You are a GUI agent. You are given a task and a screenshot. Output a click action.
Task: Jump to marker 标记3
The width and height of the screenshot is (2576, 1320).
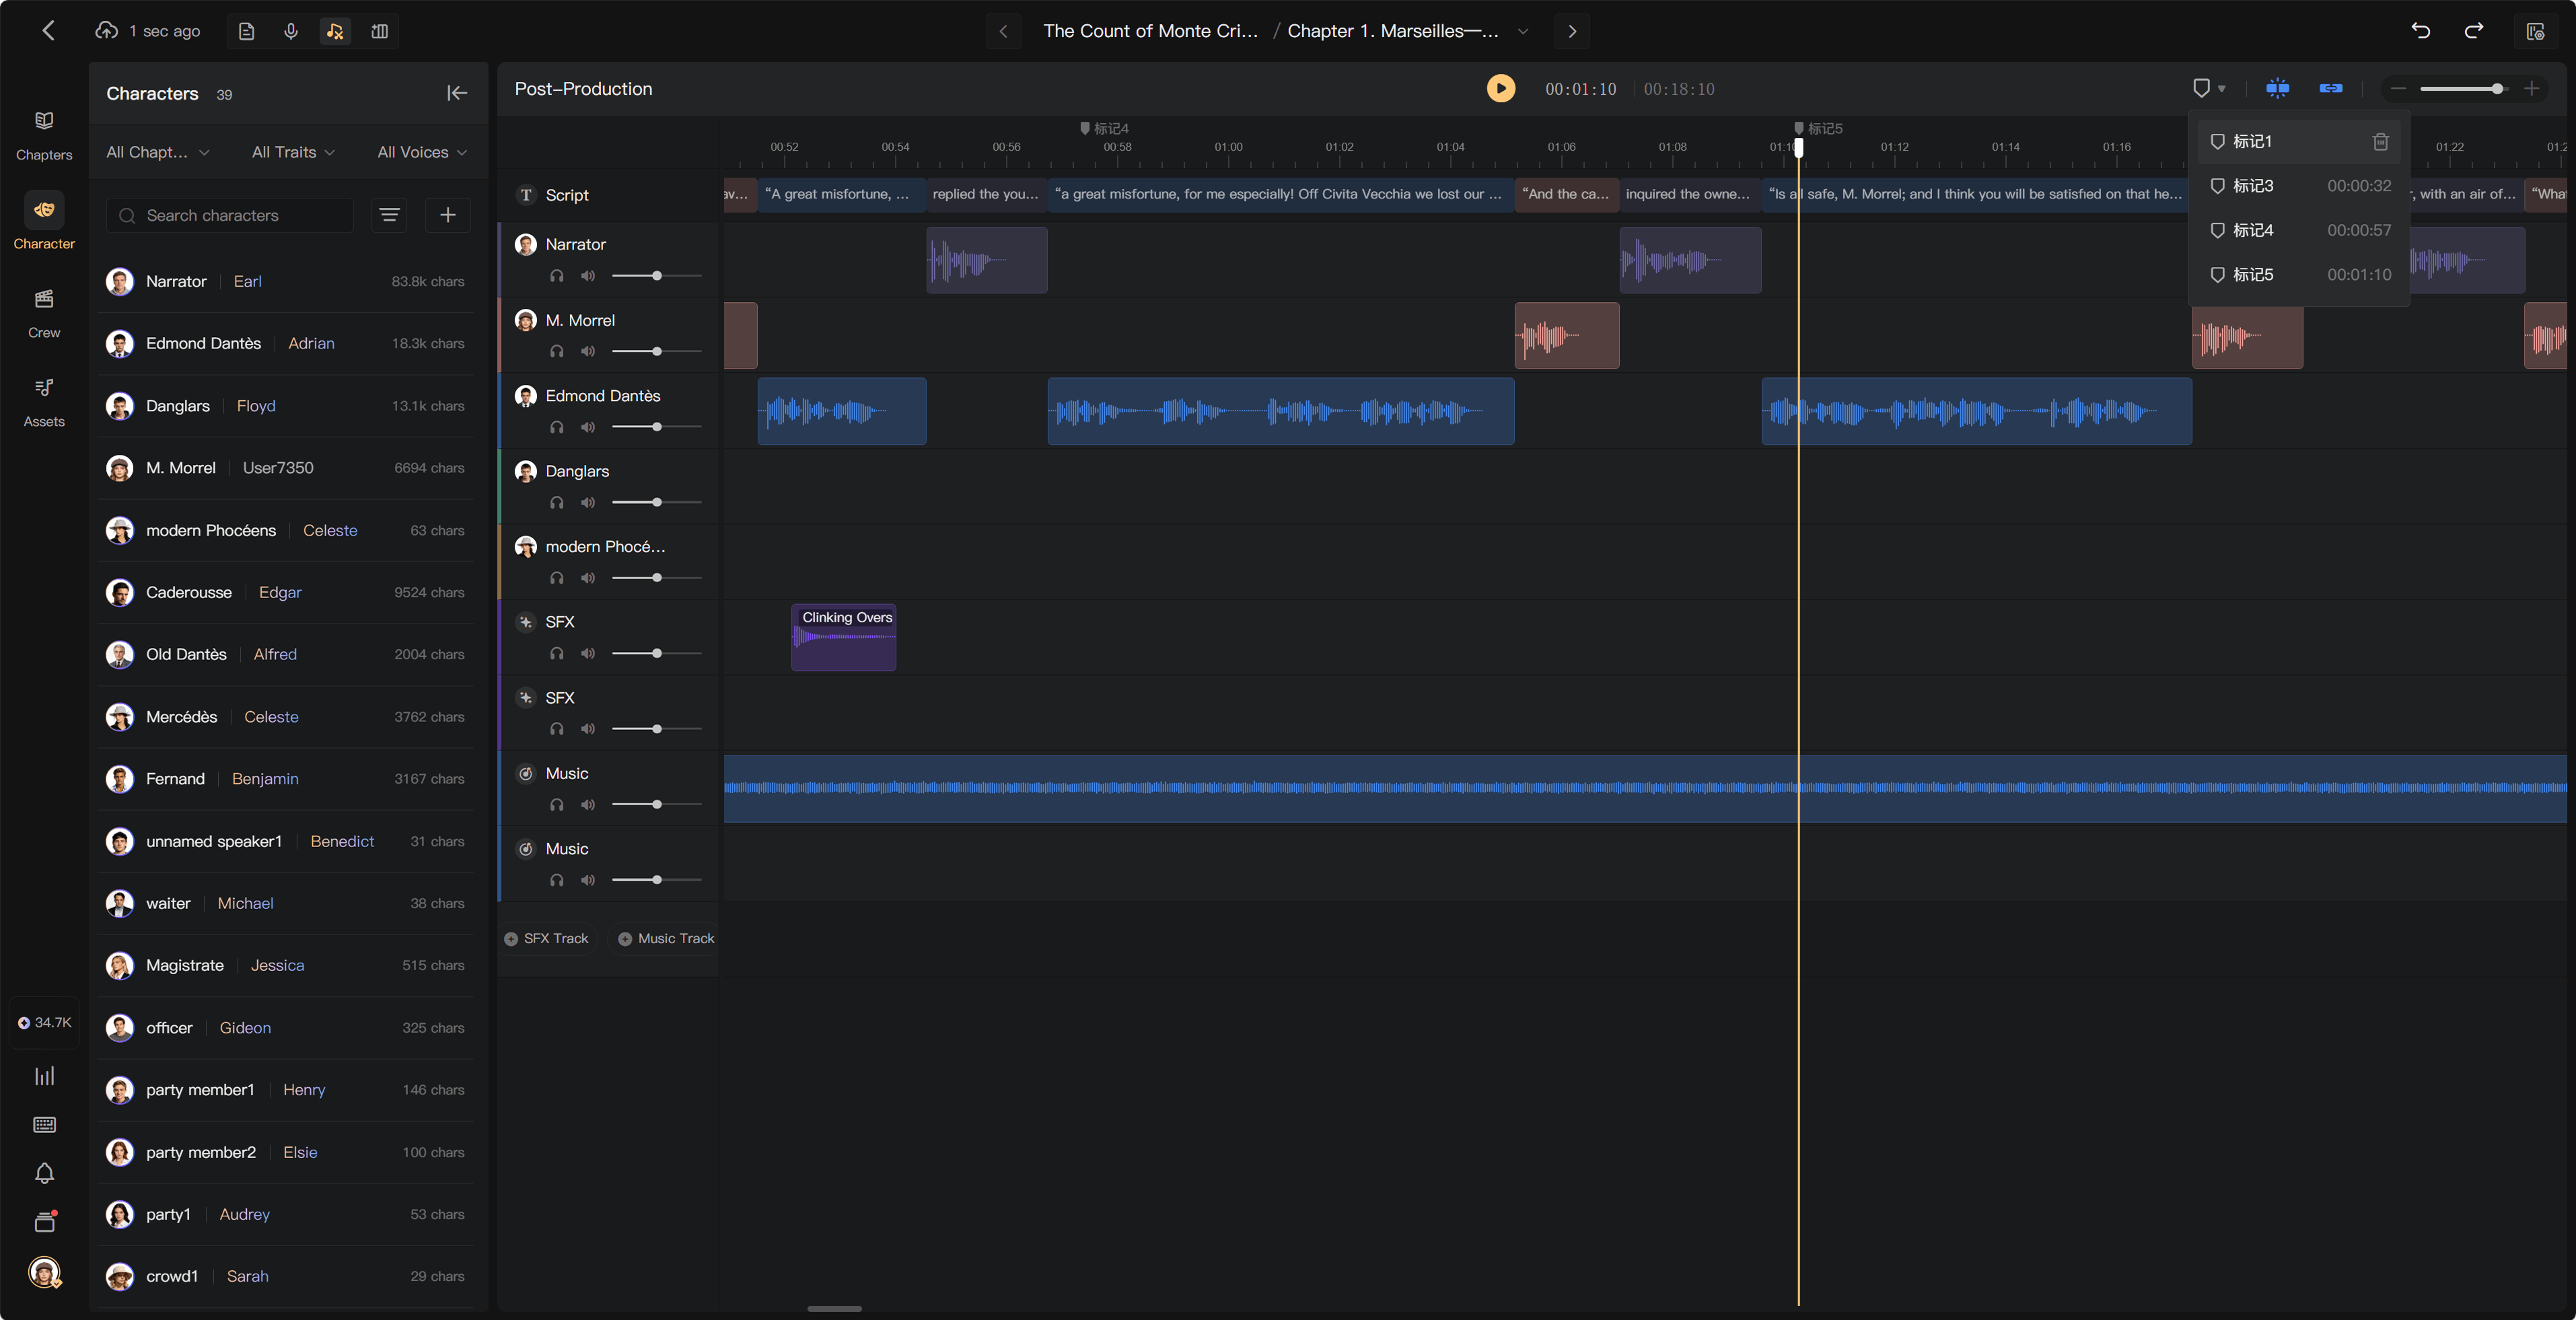pos(2299,186)
